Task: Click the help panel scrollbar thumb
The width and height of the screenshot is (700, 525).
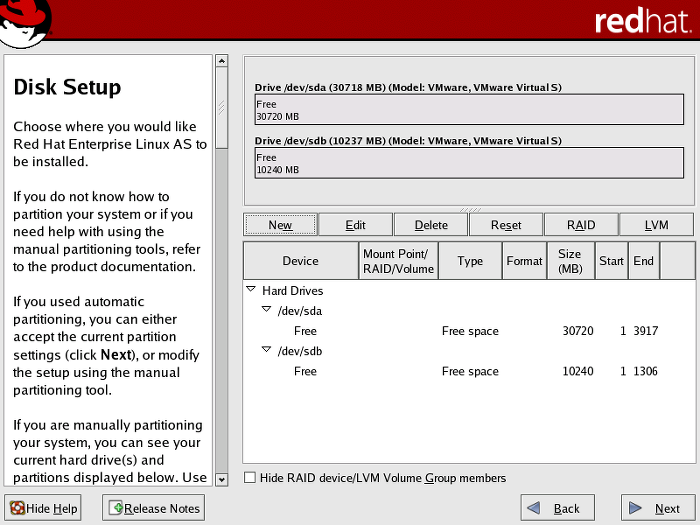Action: [221, 108]
